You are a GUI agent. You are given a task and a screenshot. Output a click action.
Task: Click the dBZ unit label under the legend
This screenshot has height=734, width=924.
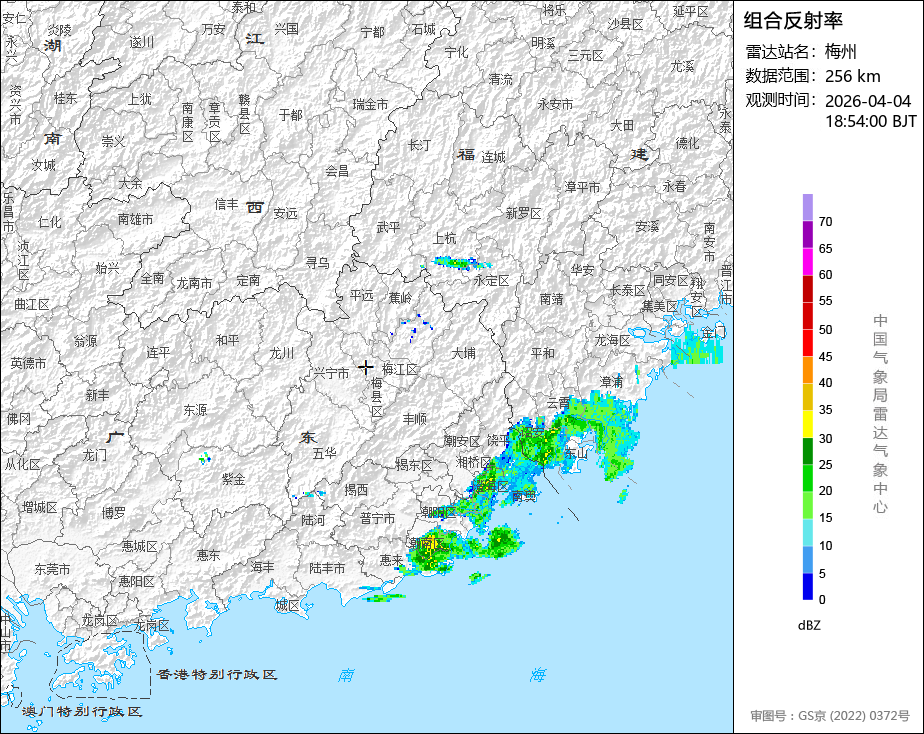tap(809, 625)
